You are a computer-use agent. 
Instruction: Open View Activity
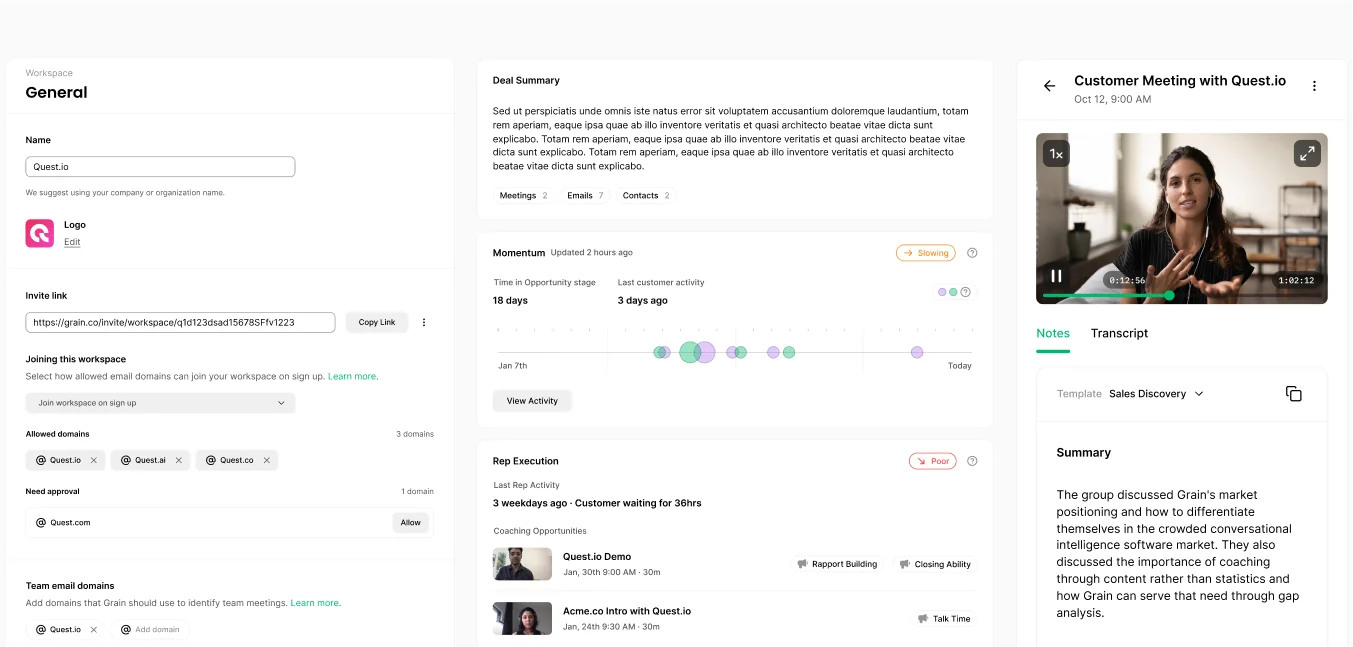[532, 401]
